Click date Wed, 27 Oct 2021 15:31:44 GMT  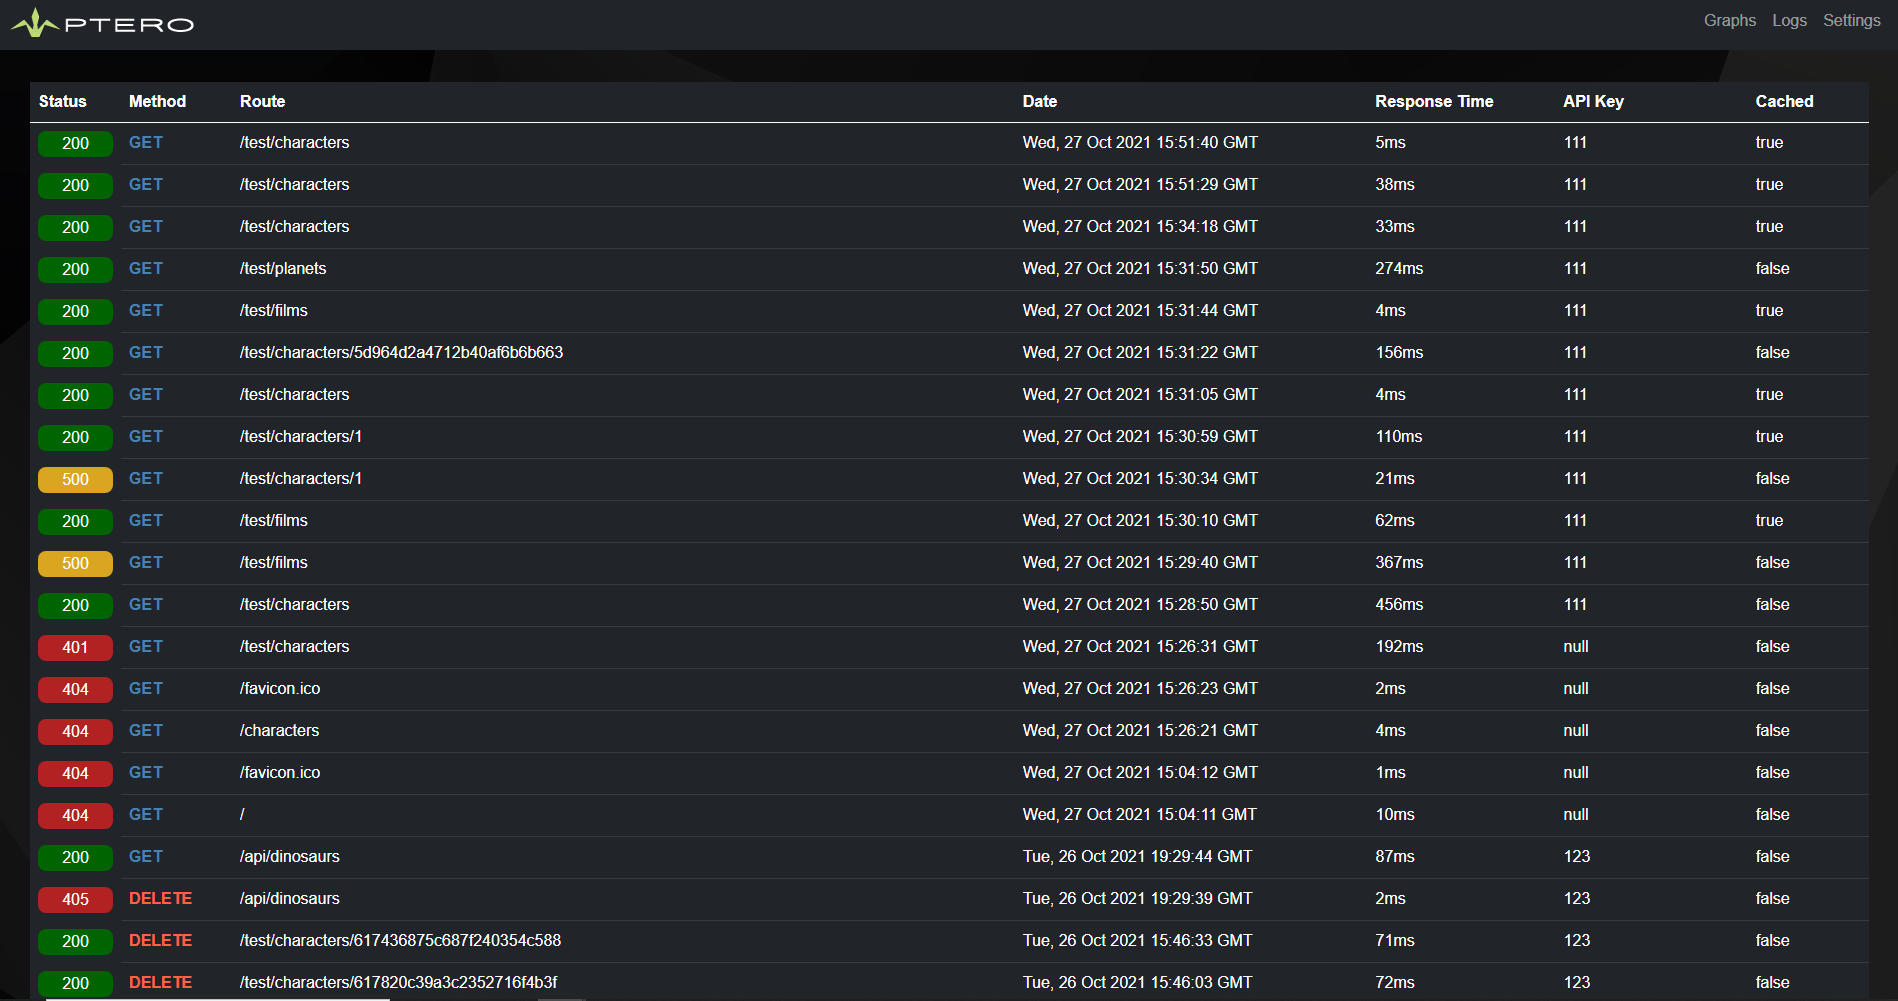pyautogui.click(x=1140, y=310)
